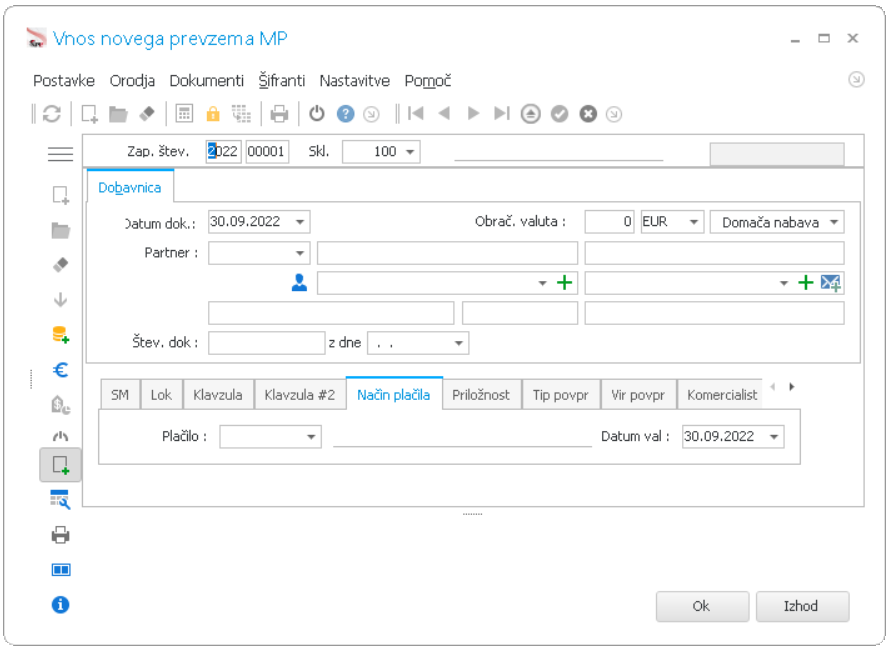Viewport: 889px width, 648px height.
Task: Click the sidebar down arrow icon
Action: tap(61, 299)
